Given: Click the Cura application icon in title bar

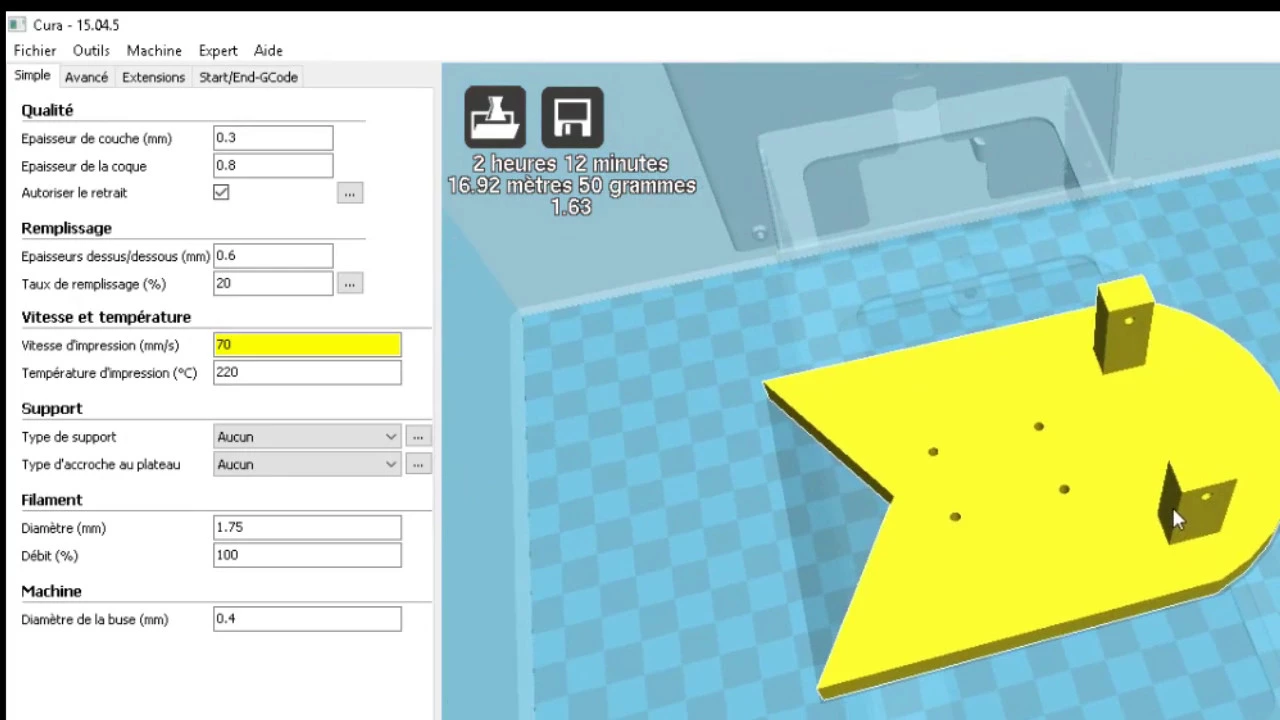Looking at the screenshot, I should coord(17,24).
